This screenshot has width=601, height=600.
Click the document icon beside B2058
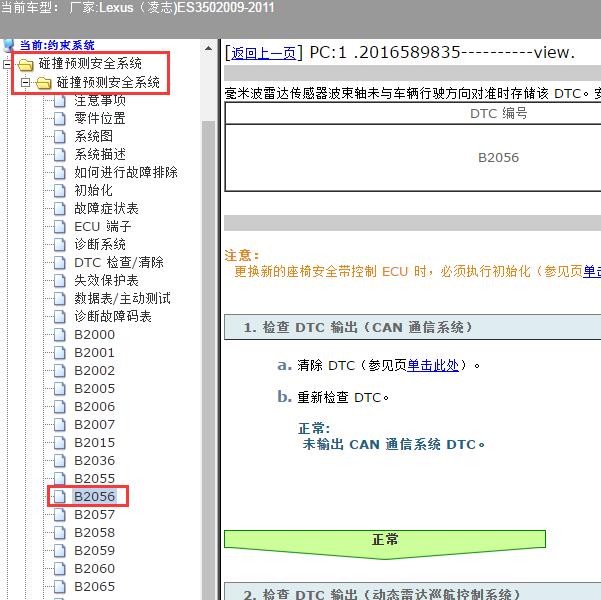59,533
